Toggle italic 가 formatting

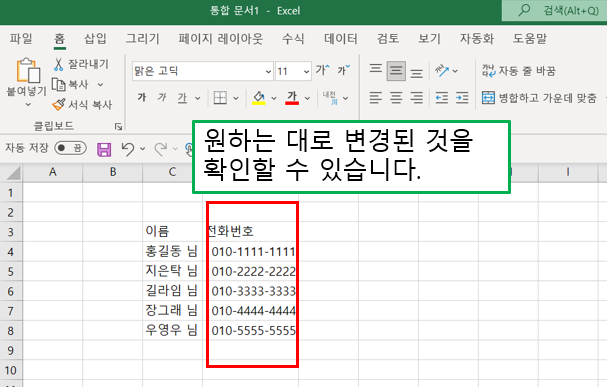tap(162, 98)
